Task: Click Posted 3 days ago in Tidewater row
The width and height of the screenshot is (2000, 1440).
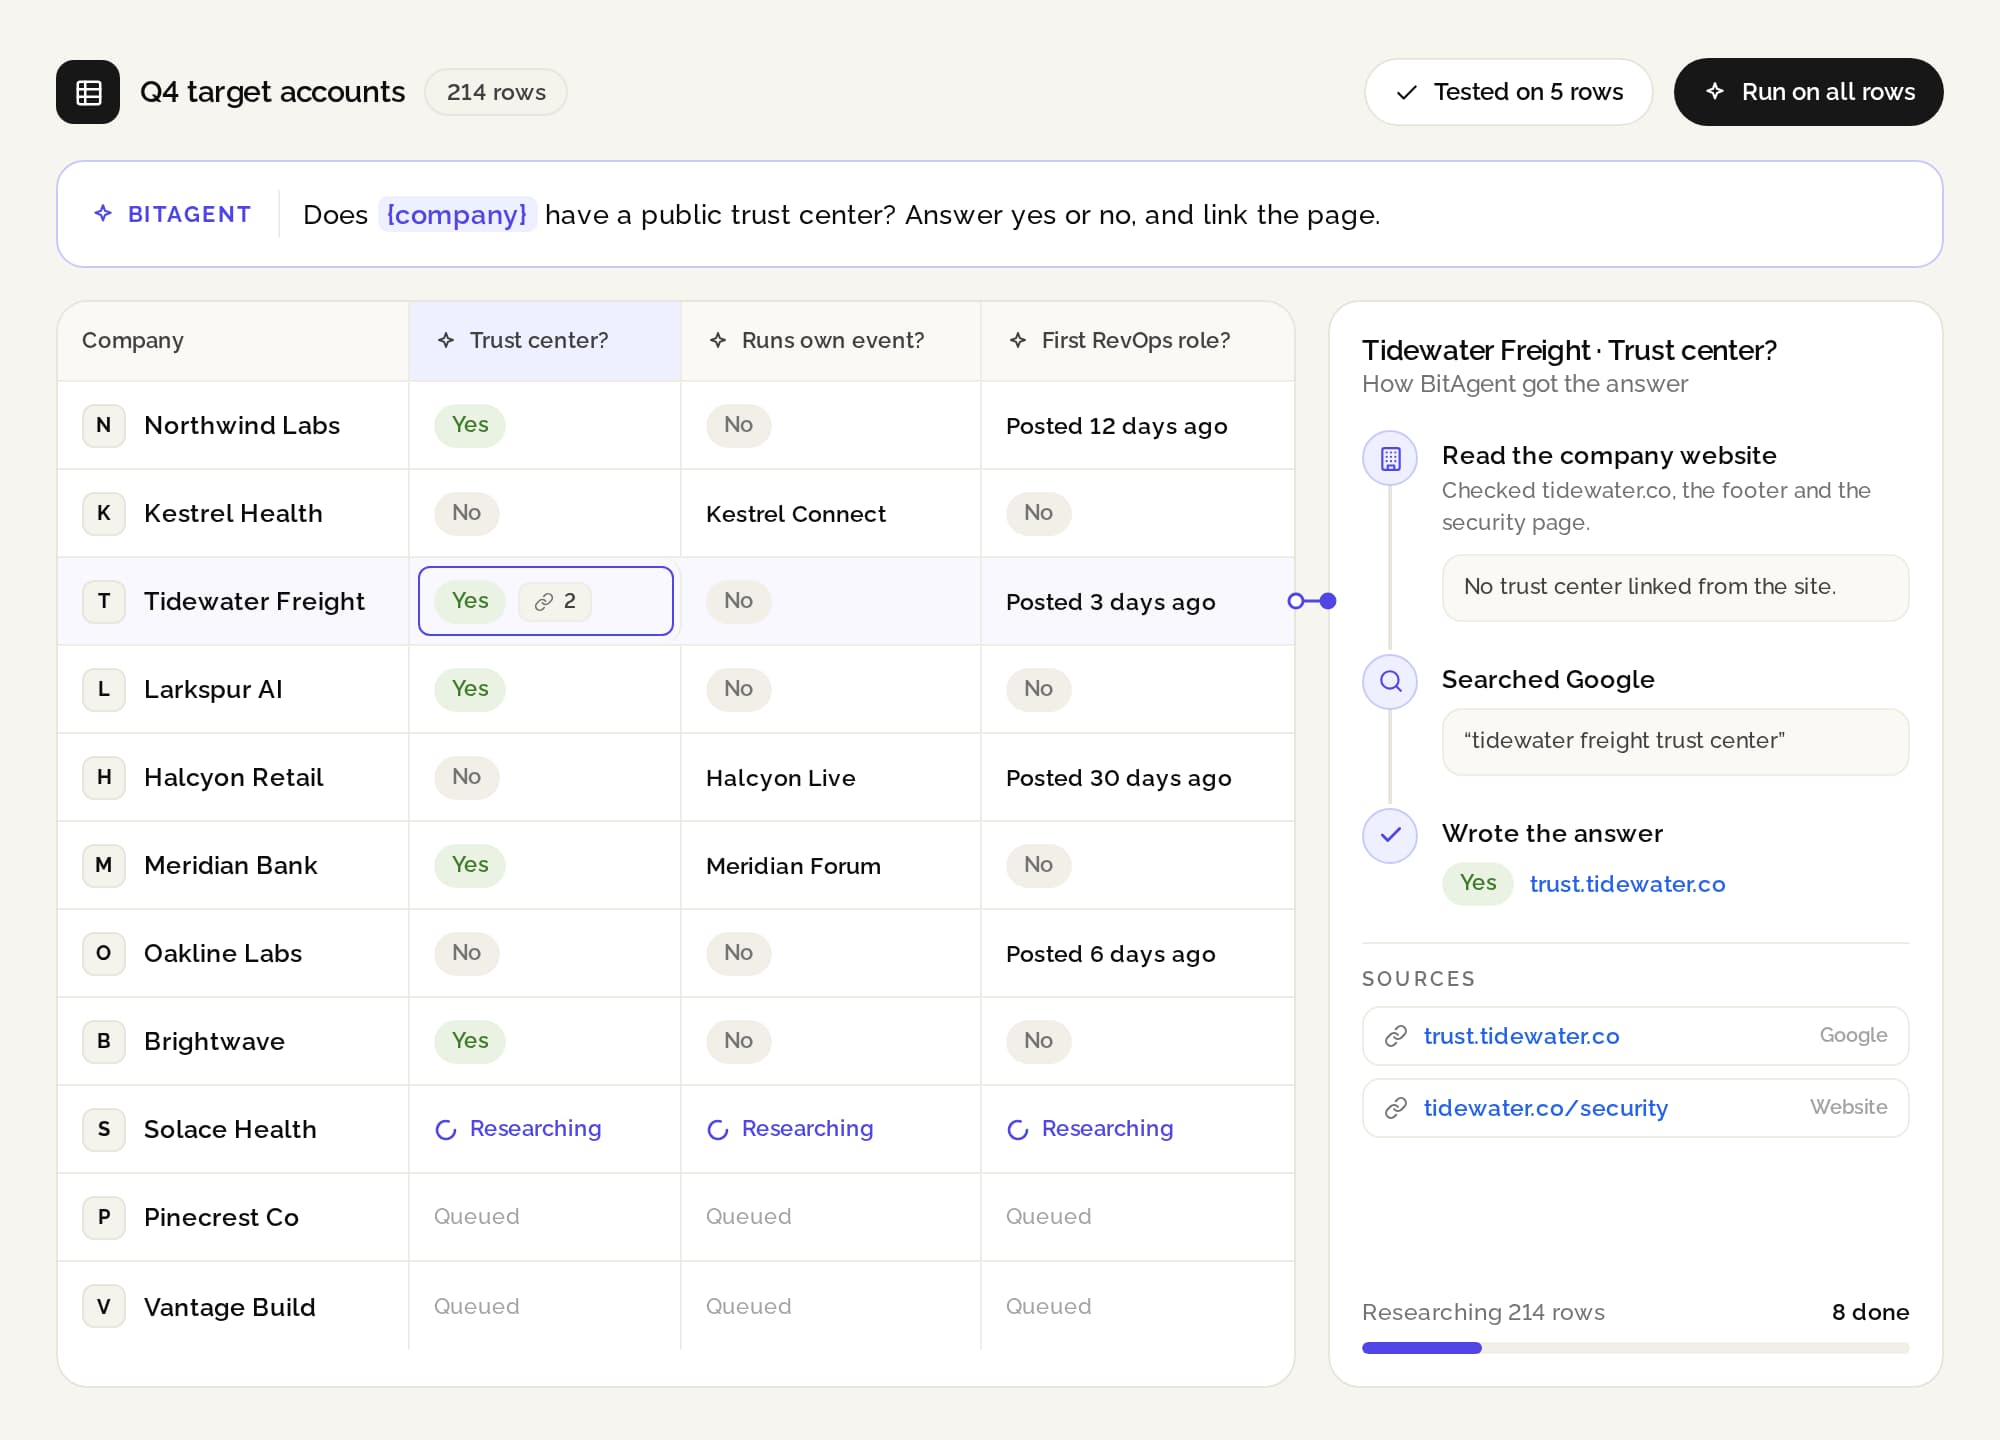Action: (x=1111, y=602)
